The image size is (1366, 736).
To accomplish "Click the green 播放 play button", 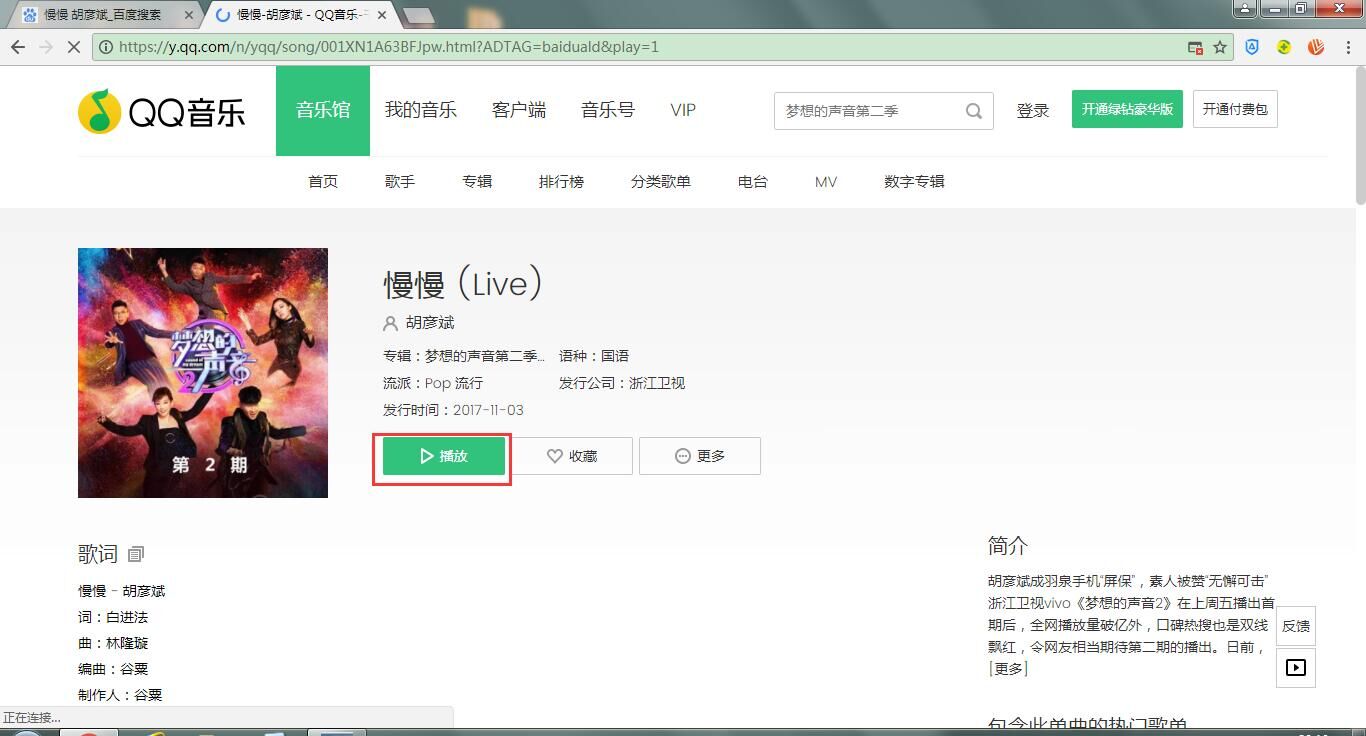I will [x=441, y=455].
